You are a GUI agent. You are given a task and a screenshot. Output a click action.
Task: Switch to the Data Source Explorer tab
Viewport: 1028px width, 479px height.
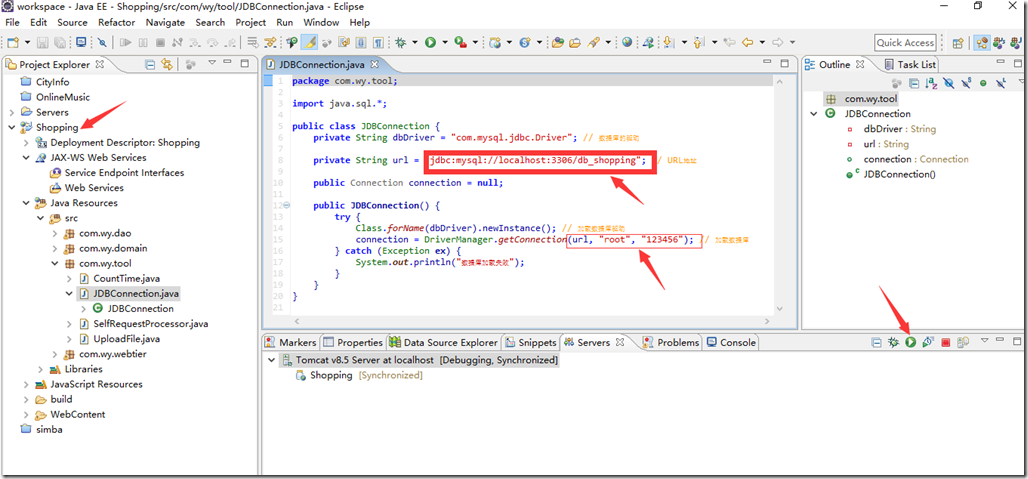443,342
